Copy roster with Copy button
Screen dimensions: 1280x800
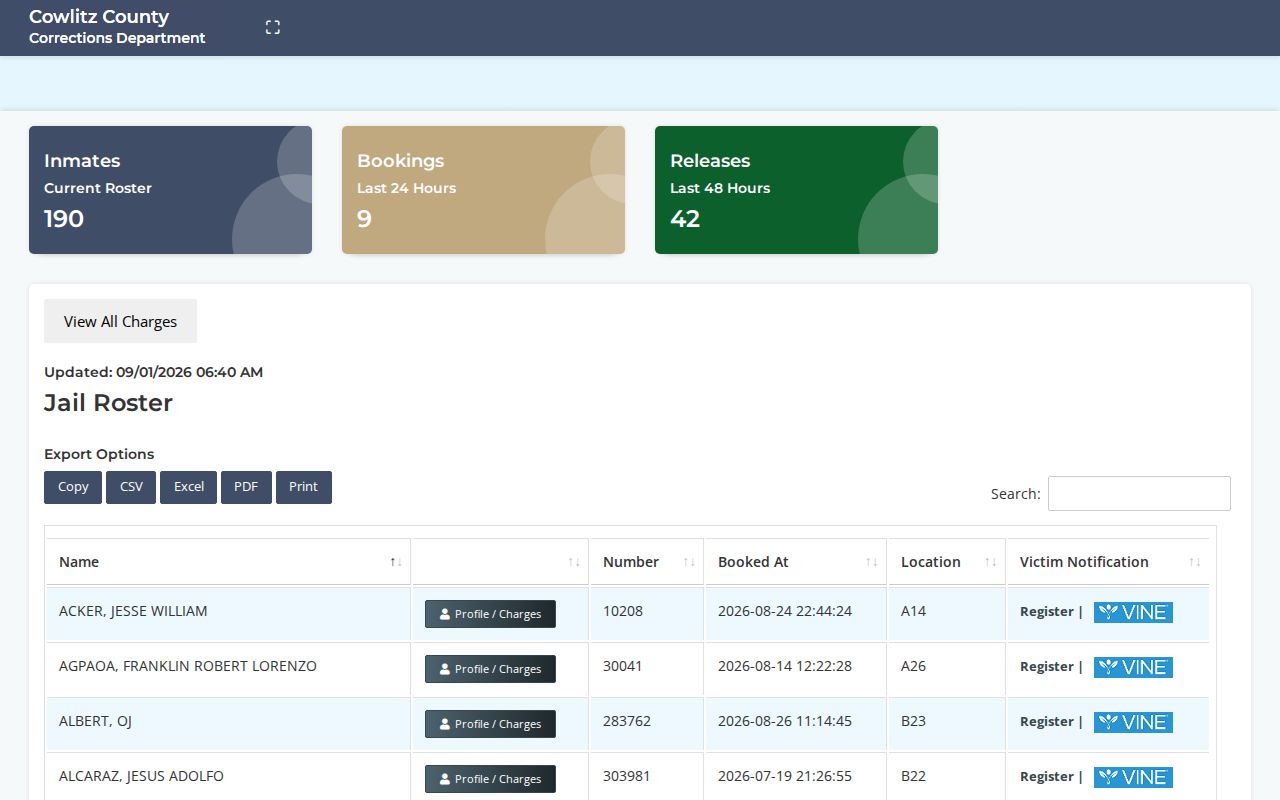73,487
